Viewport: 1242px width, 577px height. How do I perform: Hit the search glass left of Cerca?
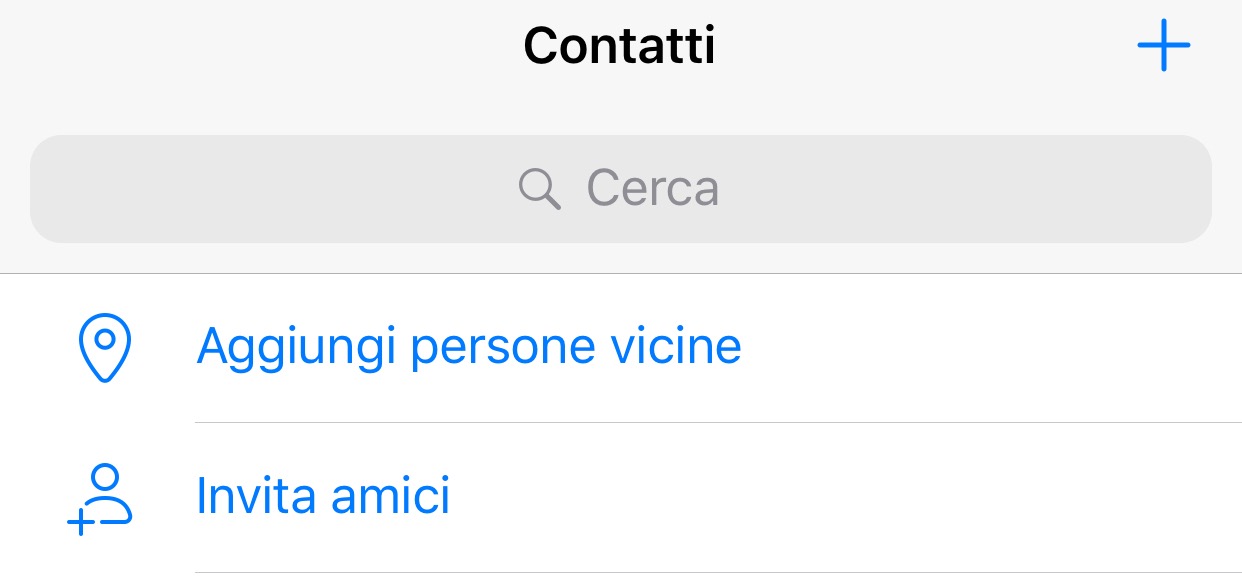[540, 188]
